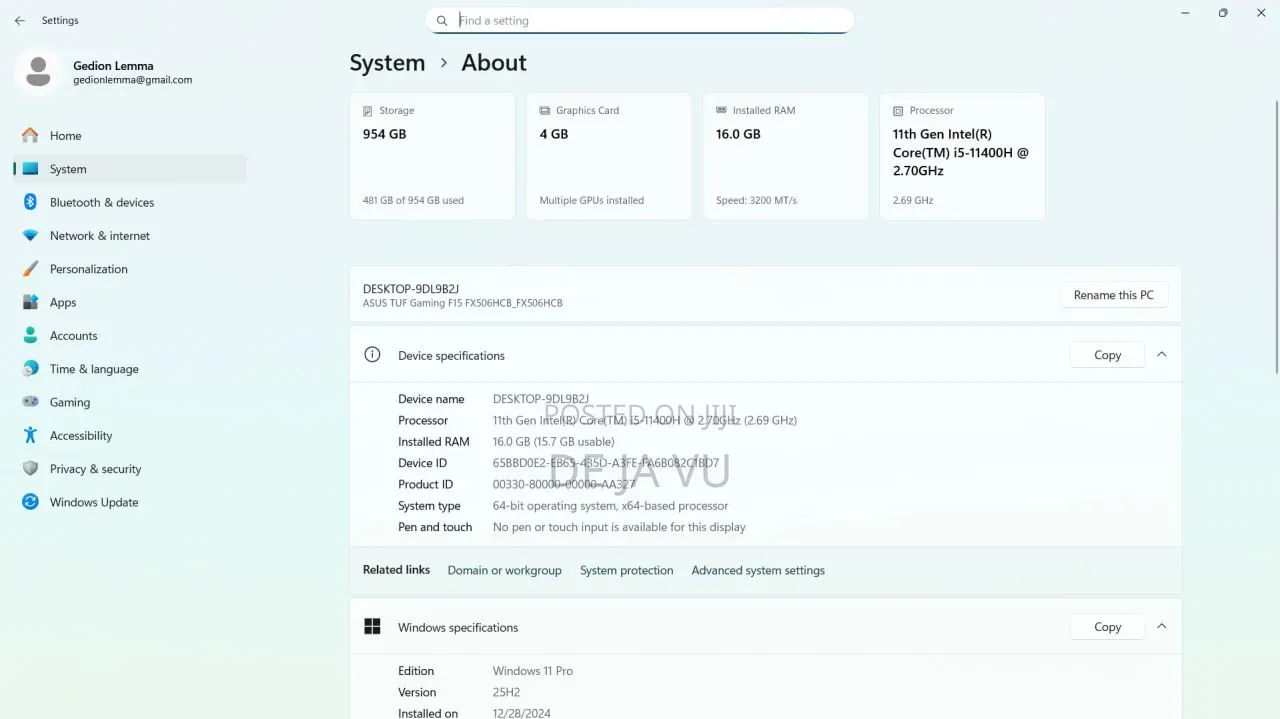Click the System monitor icon
The image size is (1280, 719).
(30, 169)
